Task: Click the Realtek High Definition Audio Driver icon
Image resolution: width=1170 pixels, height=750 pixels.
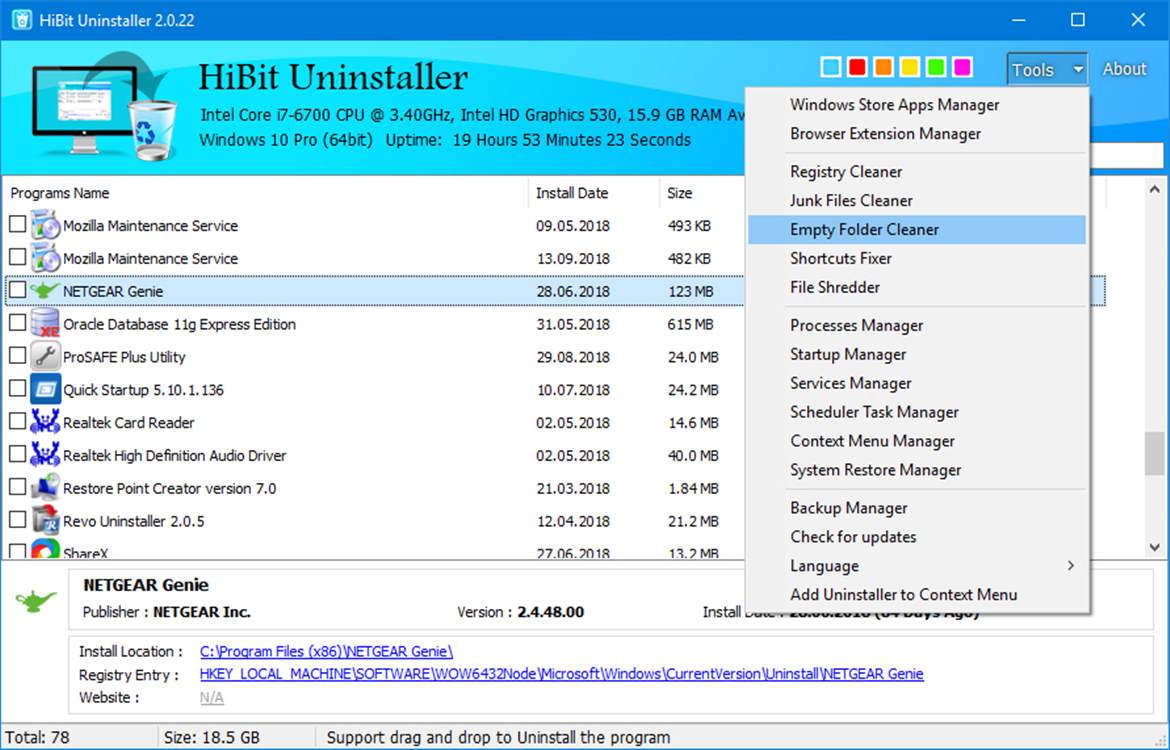Action: [x=45, y=454]
